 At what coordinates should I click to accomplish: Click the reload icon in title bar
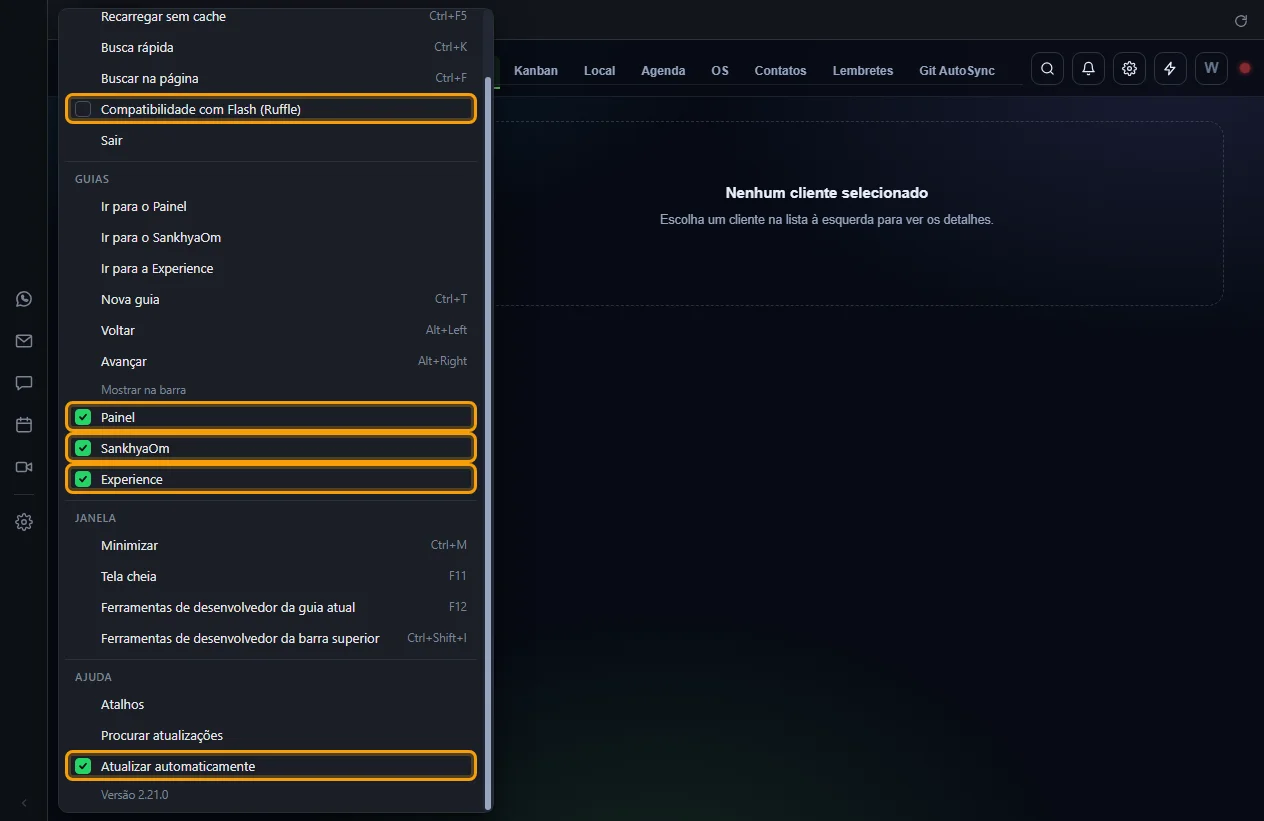click(1241, 20)
